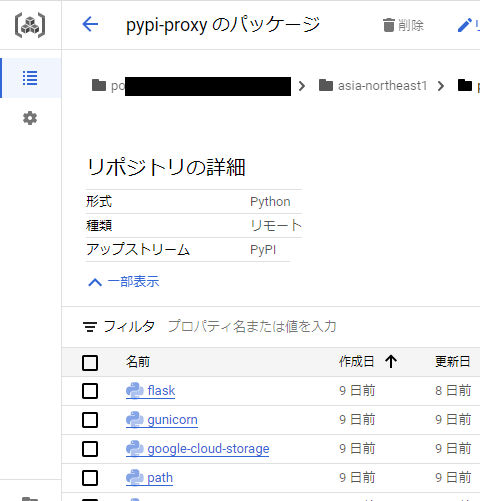Toggle the select-all checkbox in header

coord(90,363)
